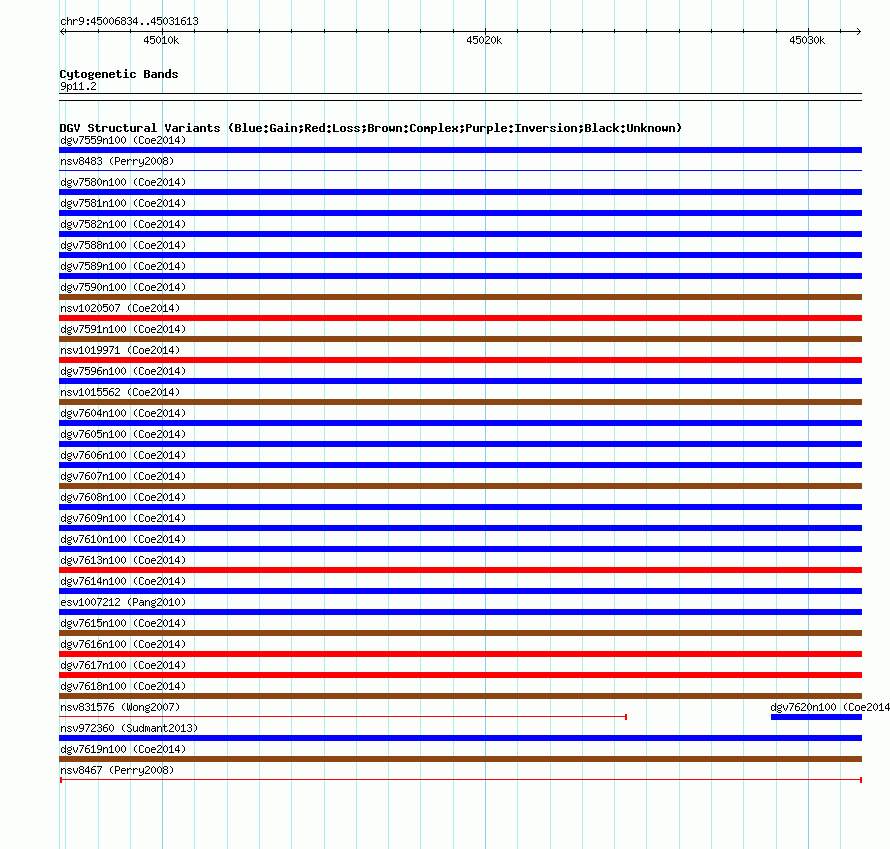Select nsv1019971 (Coe2014) variant label
Image resolution: width=890 pixels, height=849 pixels.
coord(120,350)
